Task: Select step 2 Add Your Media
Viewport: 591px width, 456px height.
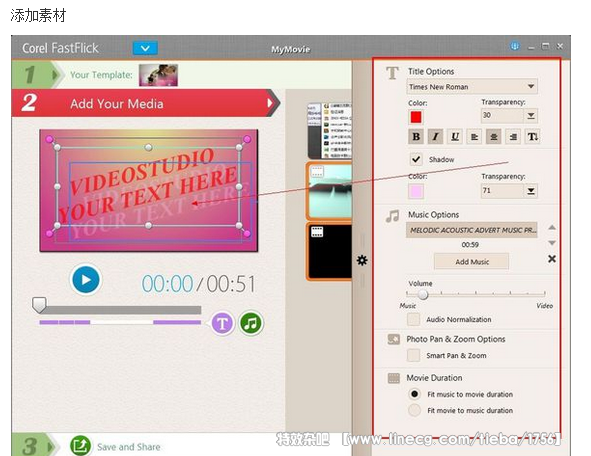Action: pos(145,103)
